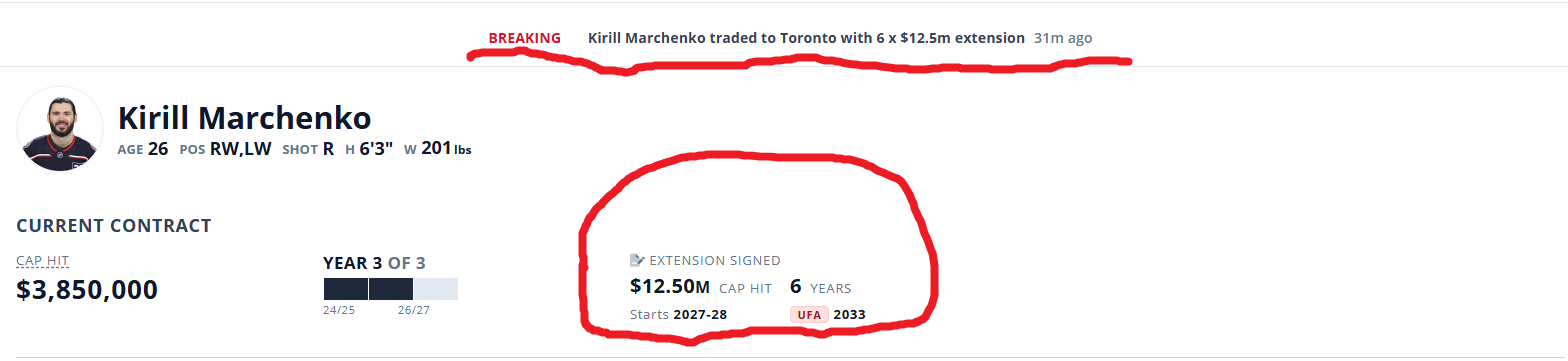Click the extension signed document icon
The width and height of the screenshot is (1568, 361).
[637, 260]
